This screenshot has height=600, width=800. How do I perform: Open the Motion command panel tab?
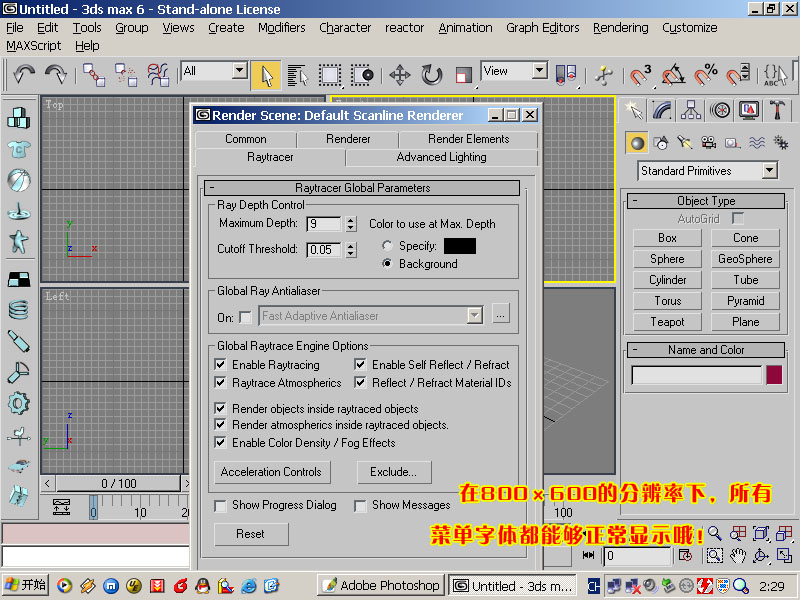720,110
